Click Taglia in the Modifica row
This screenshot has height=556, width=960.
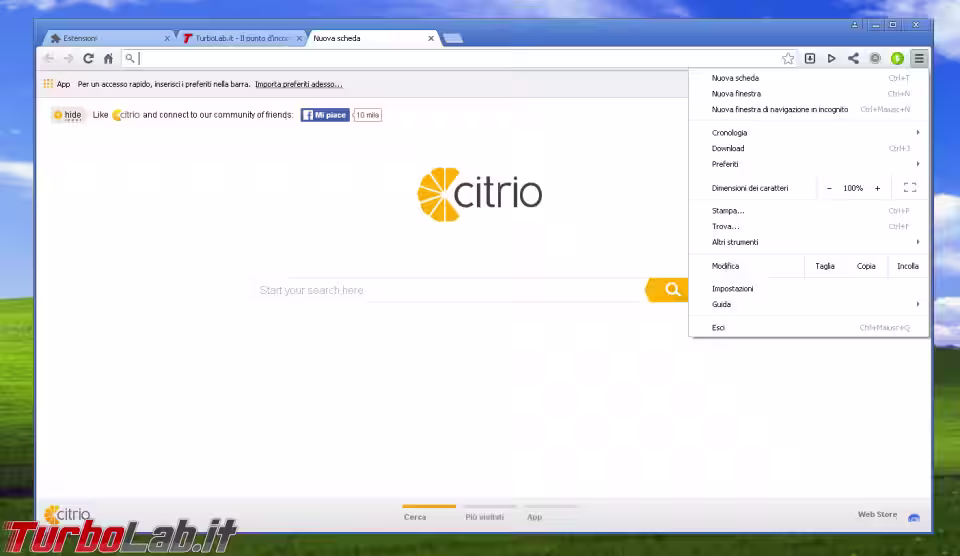825,266
